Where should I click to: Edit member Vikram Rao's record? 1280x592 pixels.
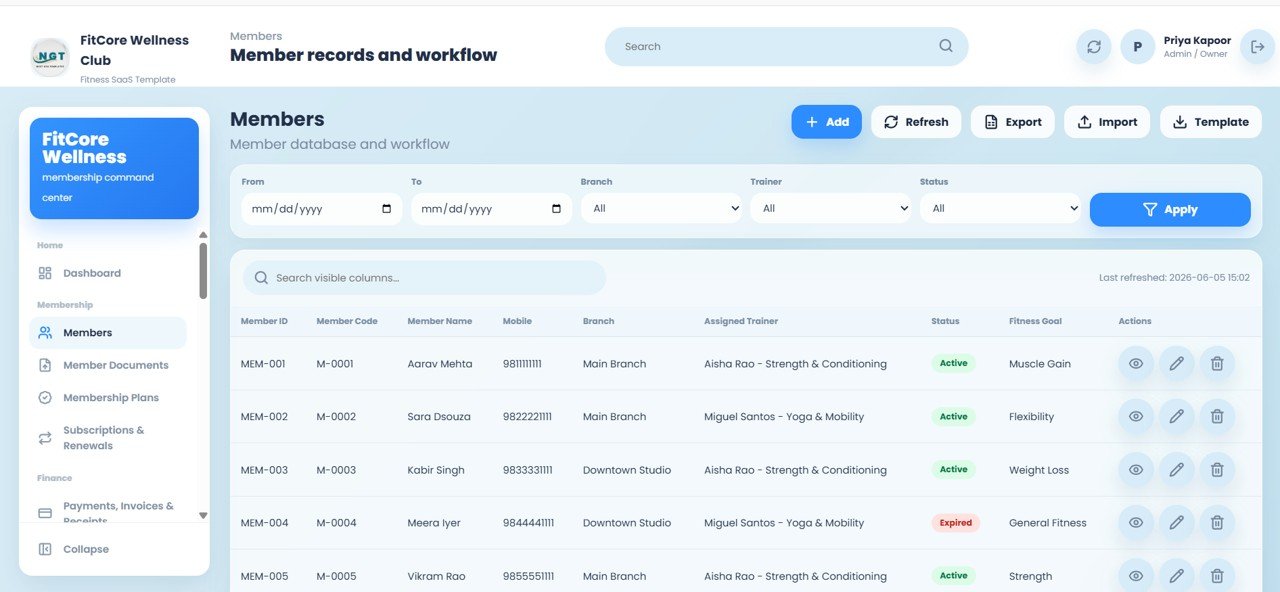click(1177, 576)
